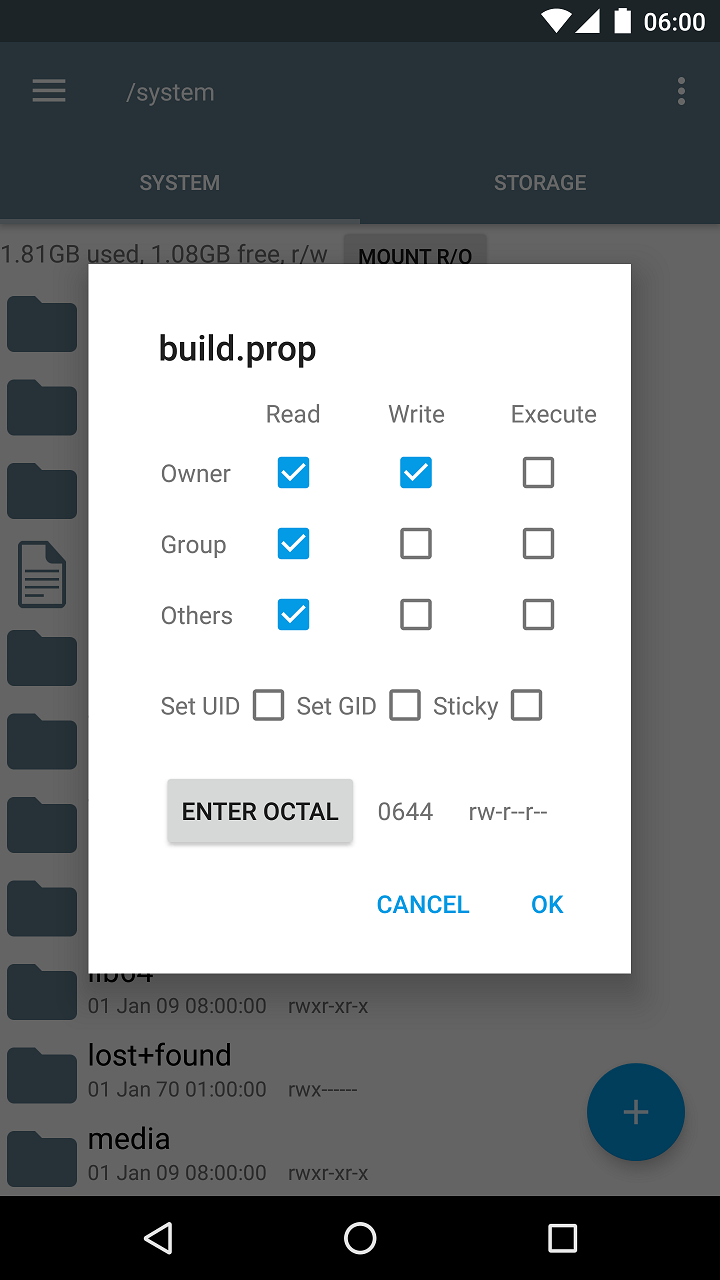Disable Read permission for Owner
The width and height of the screenshot is (720, 1280).
coord(293,472)
